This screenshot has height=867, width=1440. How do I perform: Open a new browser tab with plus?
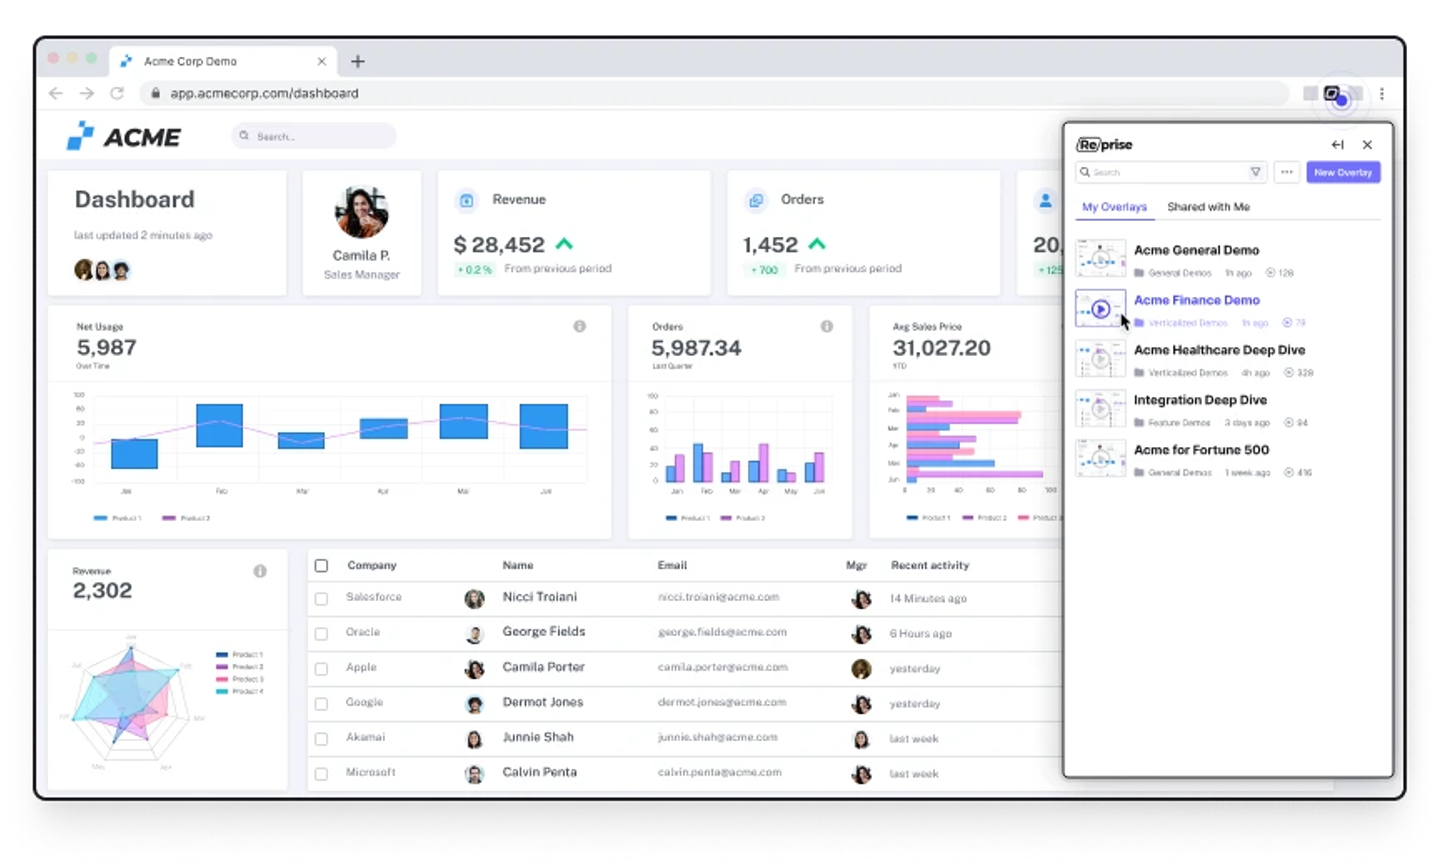click(357, 61)
